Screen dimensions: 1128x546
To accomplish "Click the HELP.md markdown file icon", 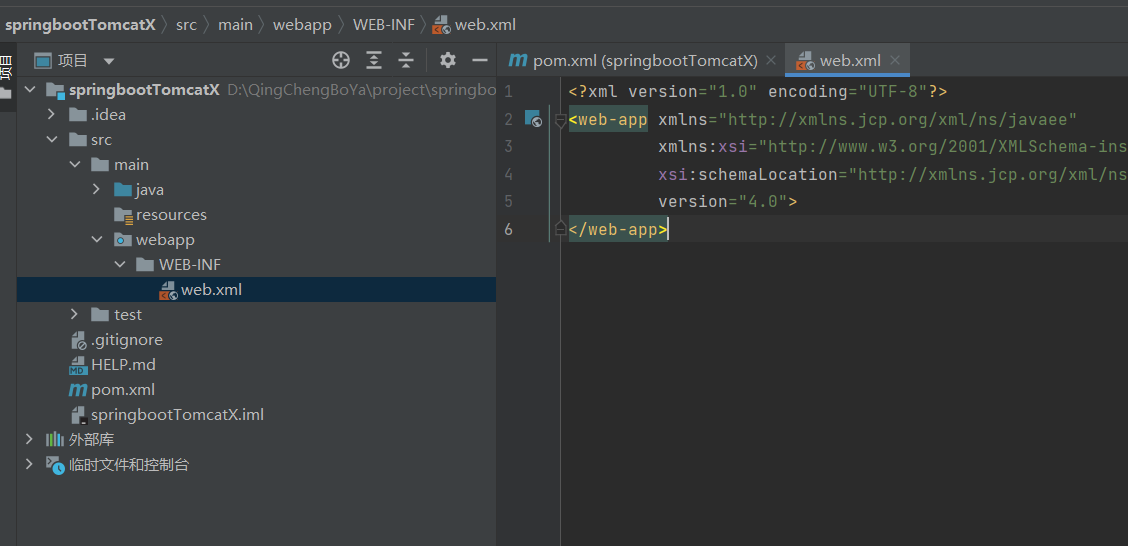I will tap(78, 365).
